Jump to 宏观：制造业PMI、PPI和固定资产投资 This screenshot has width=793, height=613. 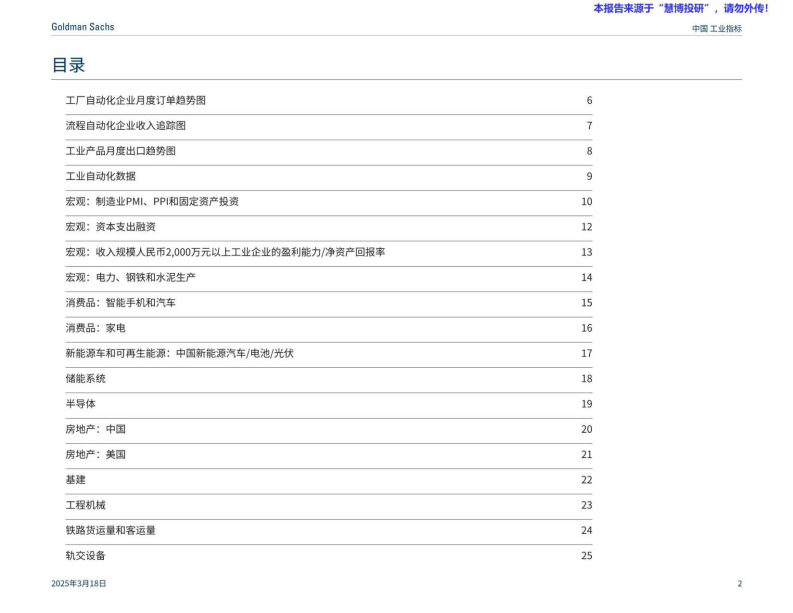click(x=152, y=201)
